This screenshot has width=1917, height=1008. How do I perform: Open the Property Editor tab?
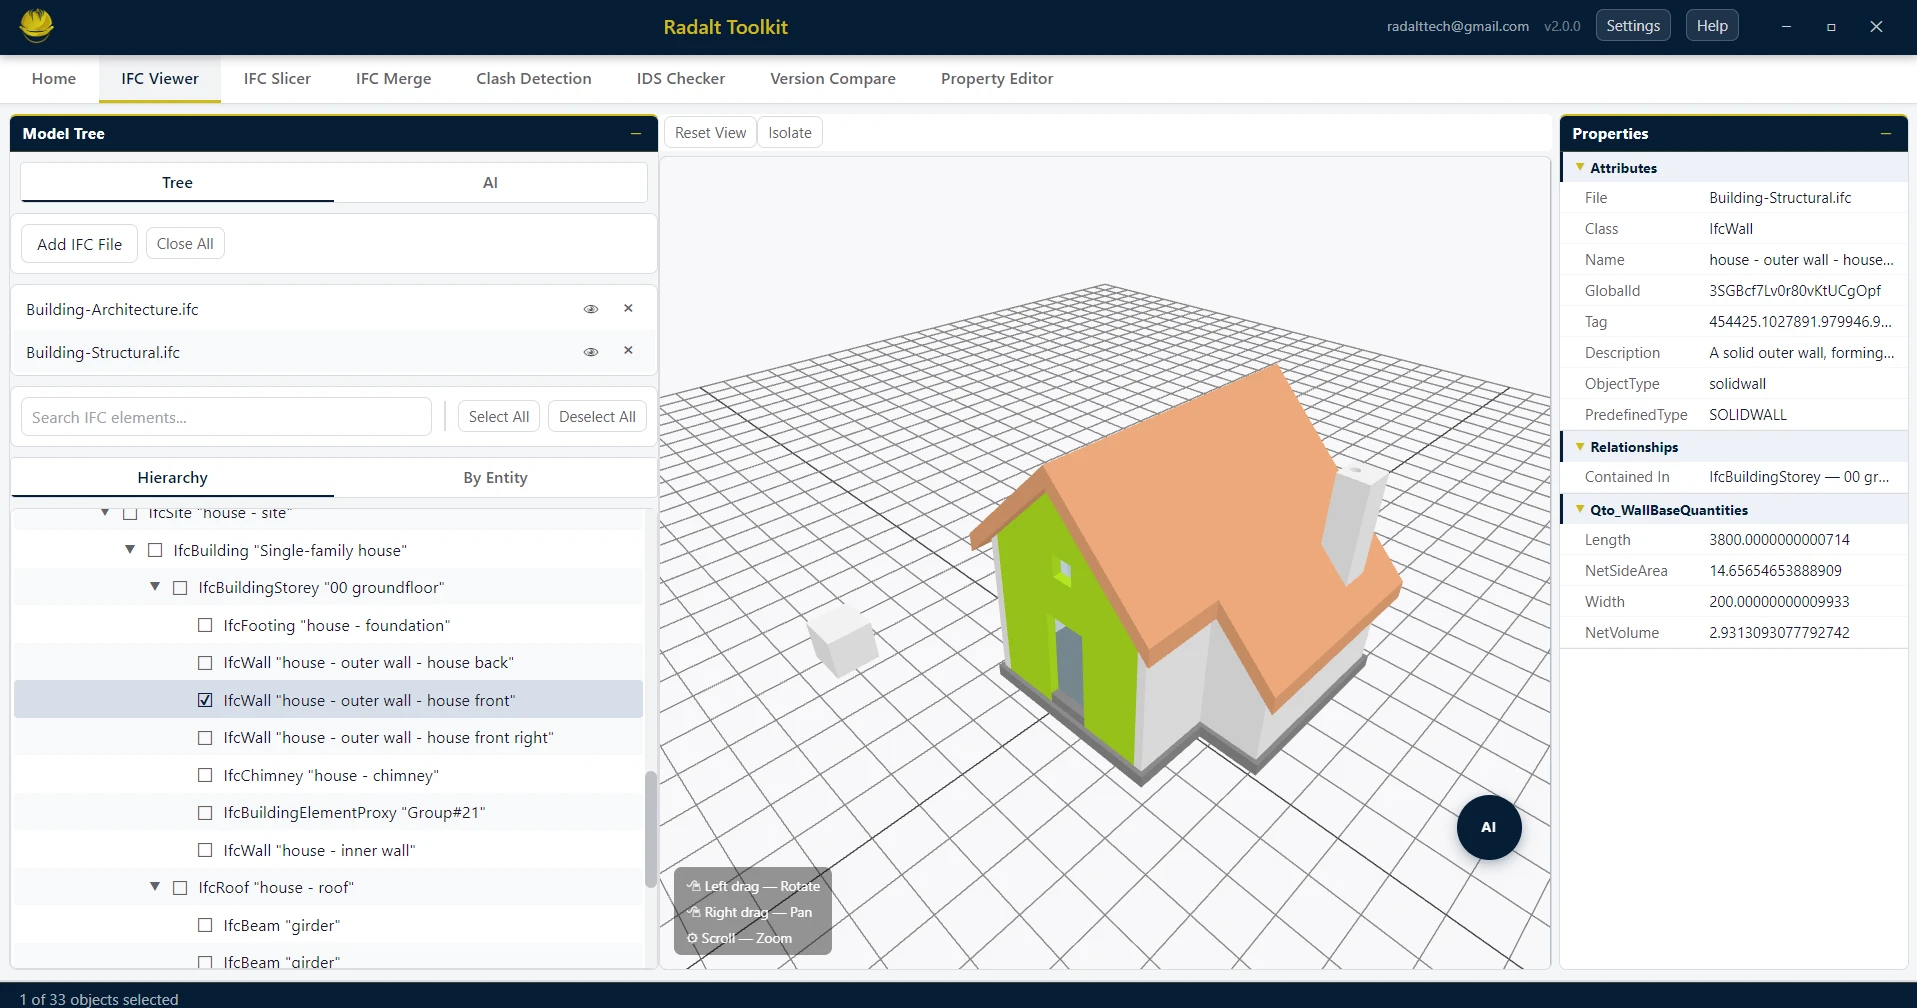996,78
